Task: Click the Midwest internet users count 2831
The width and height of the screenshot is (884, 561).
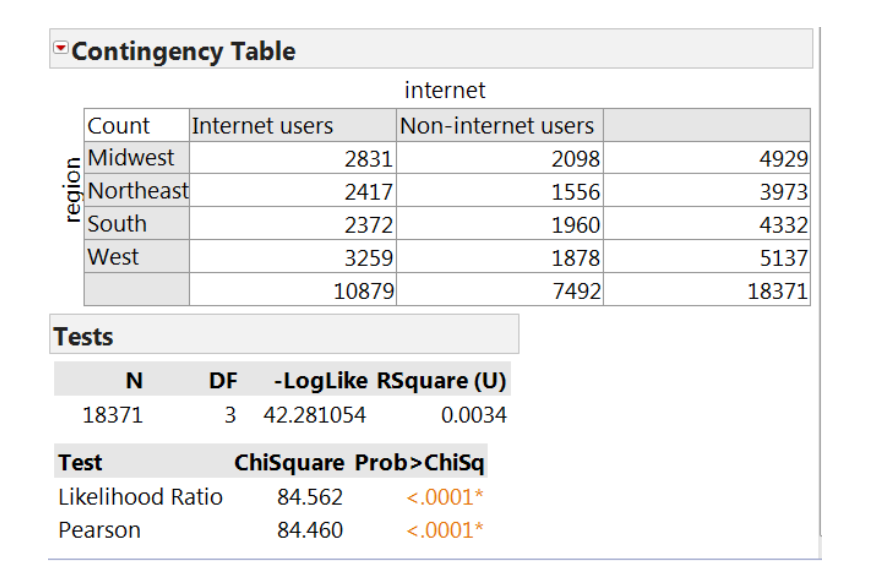Action: [293, 158]
